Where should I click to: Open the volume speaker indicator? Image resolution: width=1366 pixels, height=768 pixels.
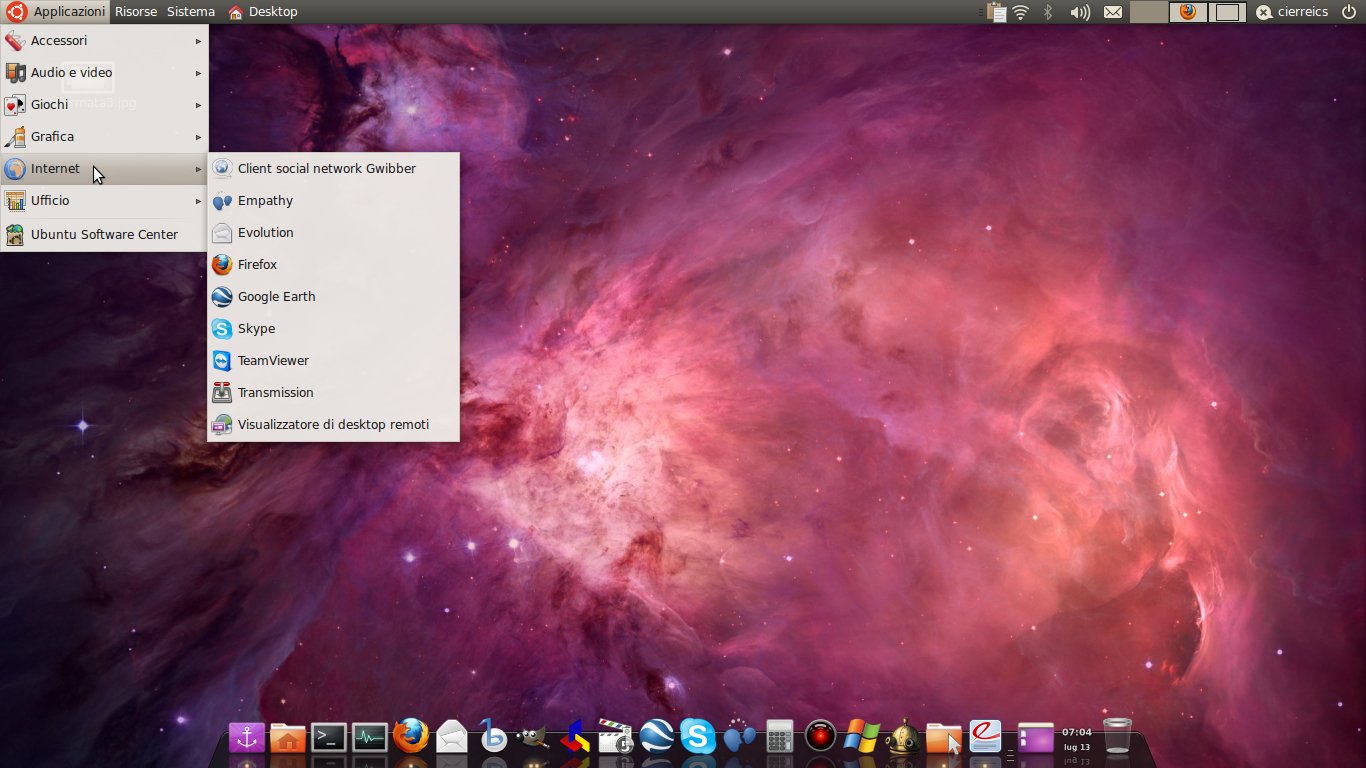coord(1080,12)
